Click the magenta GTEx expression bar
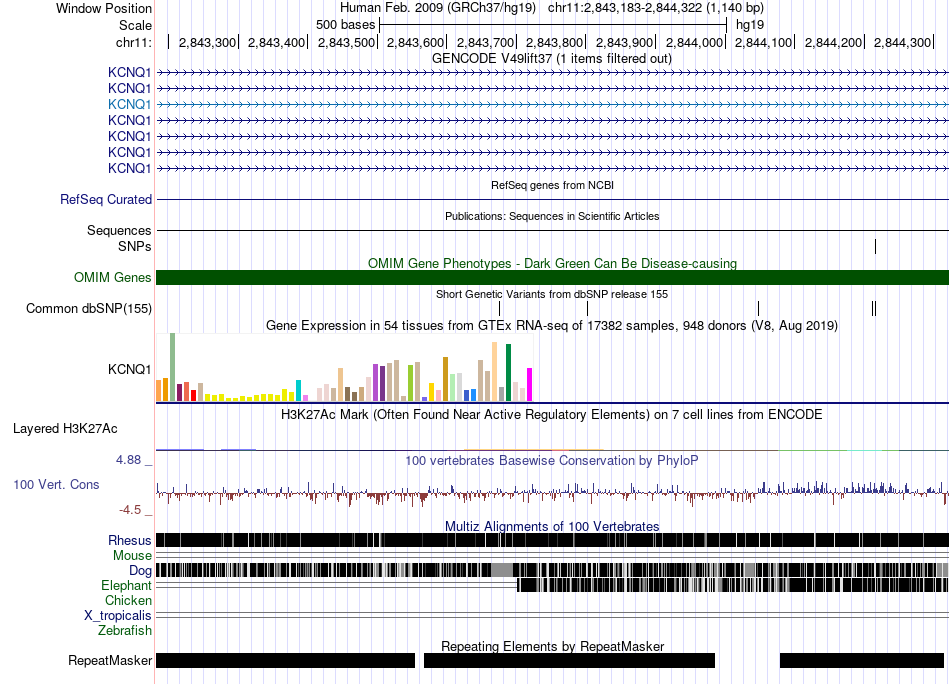 (x=530, y=385)
